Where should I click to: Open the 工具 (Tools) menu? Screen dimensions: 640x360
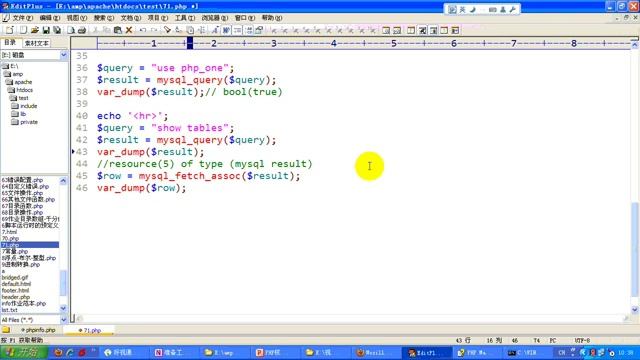(x=184, y=18)
